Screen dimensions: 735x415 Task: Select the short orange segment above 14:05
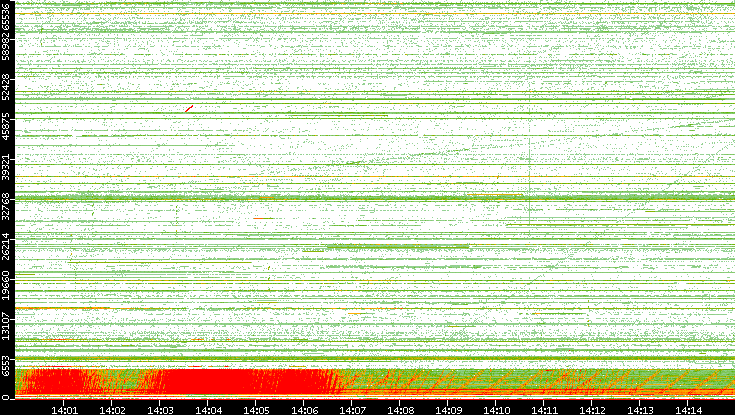pos(263,217)
